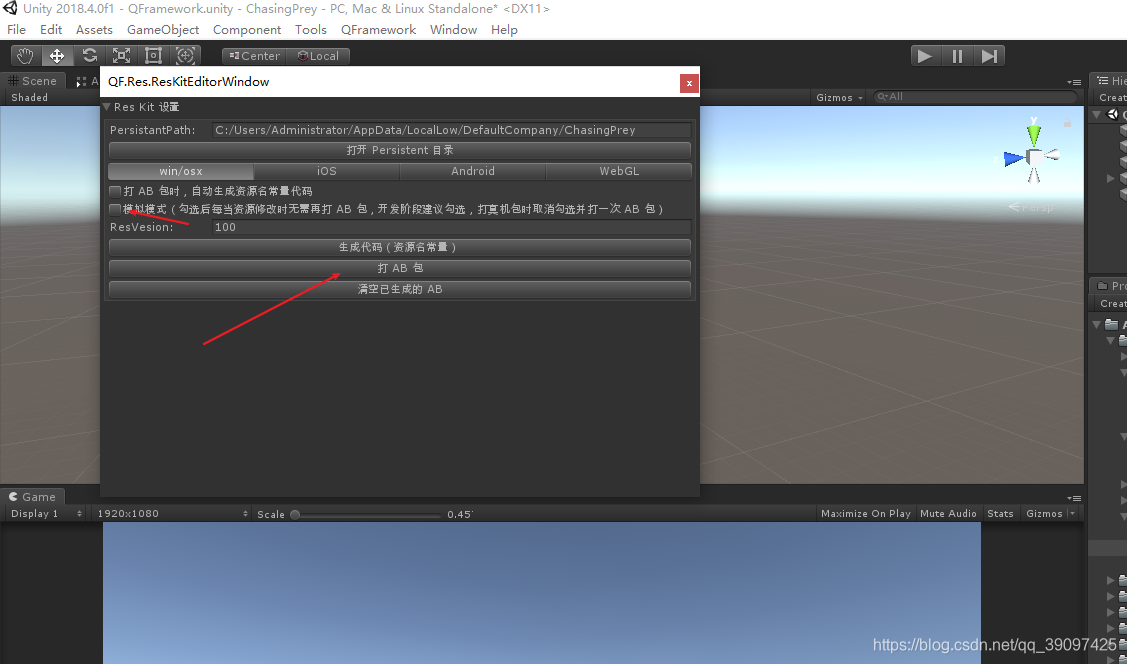Activate the Rect Transform tool
The width and height of the screenshot is (1127, 664).
coord(153,55)
